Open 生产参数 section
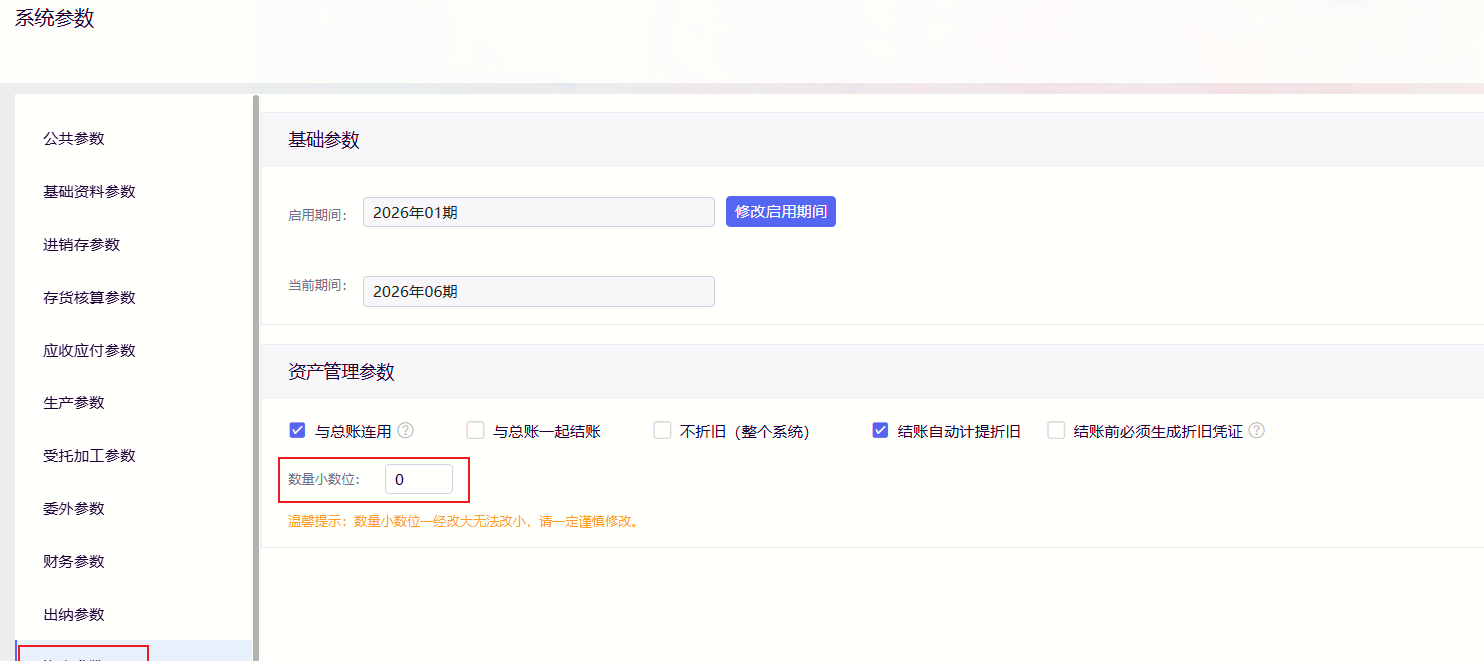Screen dimensions: 1484x661 [x=74, y=403]
